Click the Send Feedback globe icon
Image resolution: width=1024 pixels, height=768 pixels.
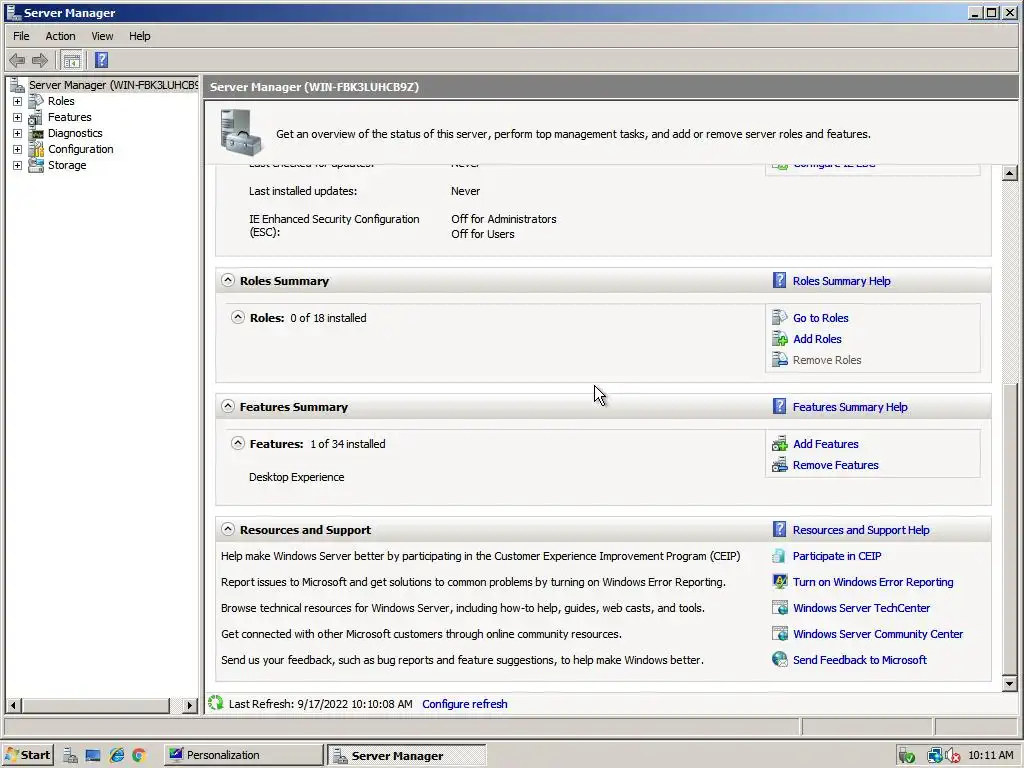point(780,659)
